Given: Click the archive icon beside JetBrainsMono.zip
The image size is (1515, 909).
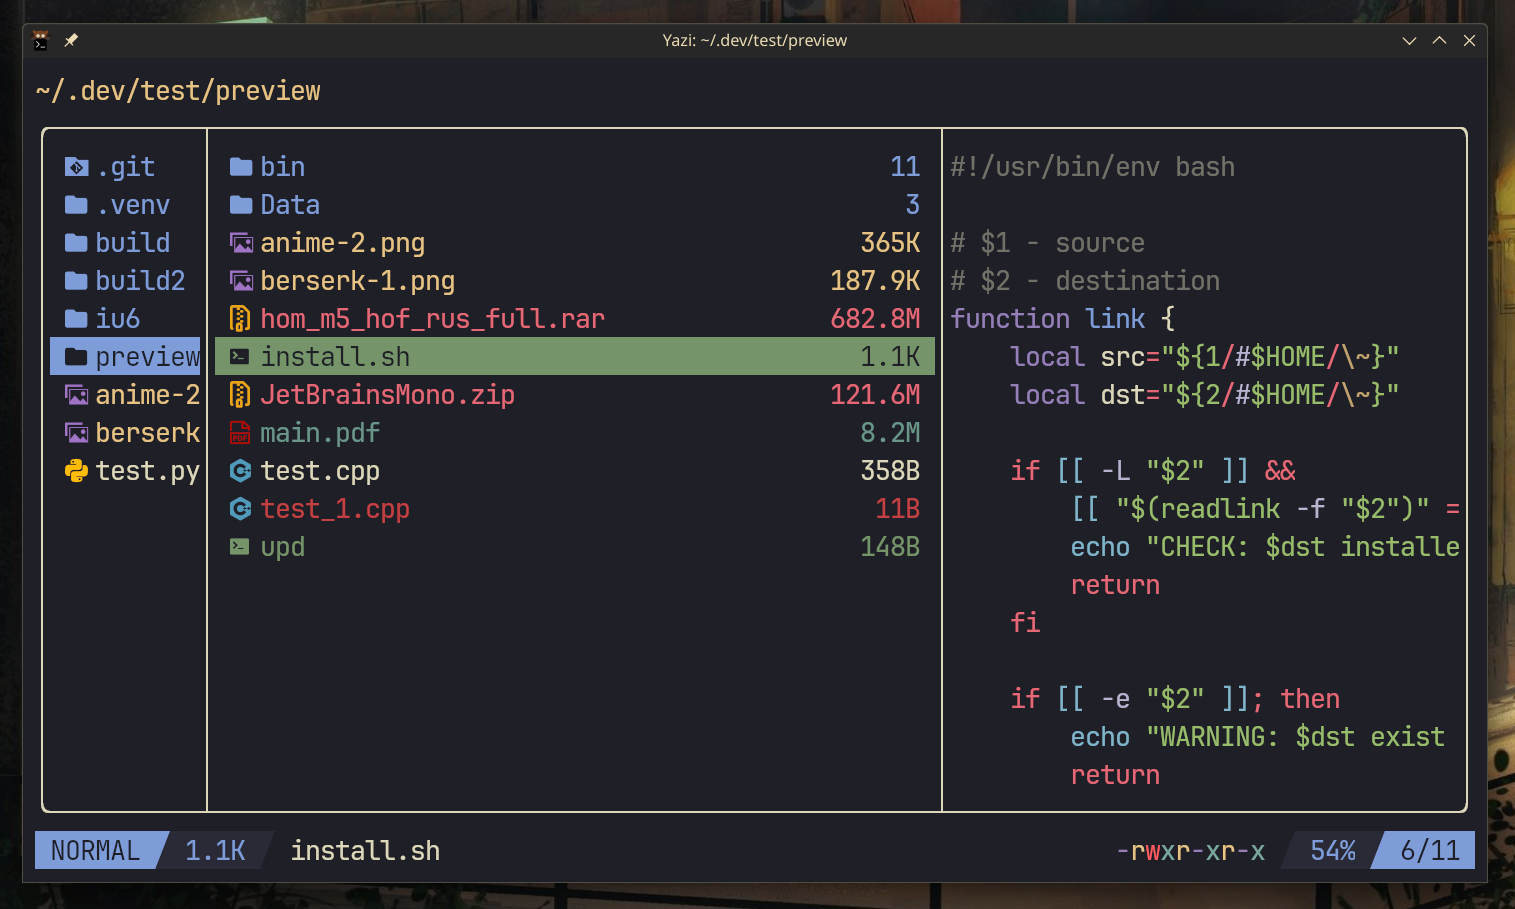Looking at the screenshot, I should (240, 395).
